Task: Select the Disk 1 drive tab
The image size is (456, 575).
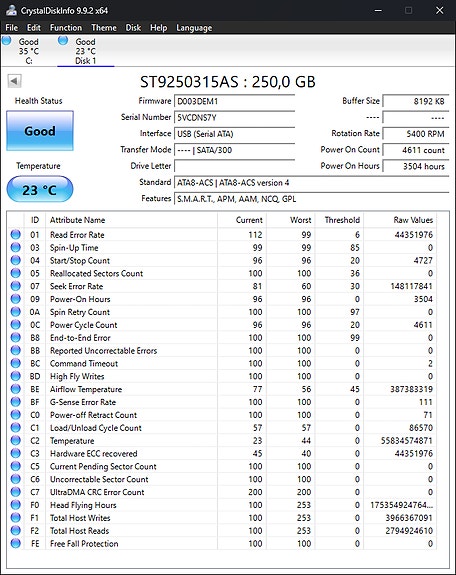Action: pos(85,51)
